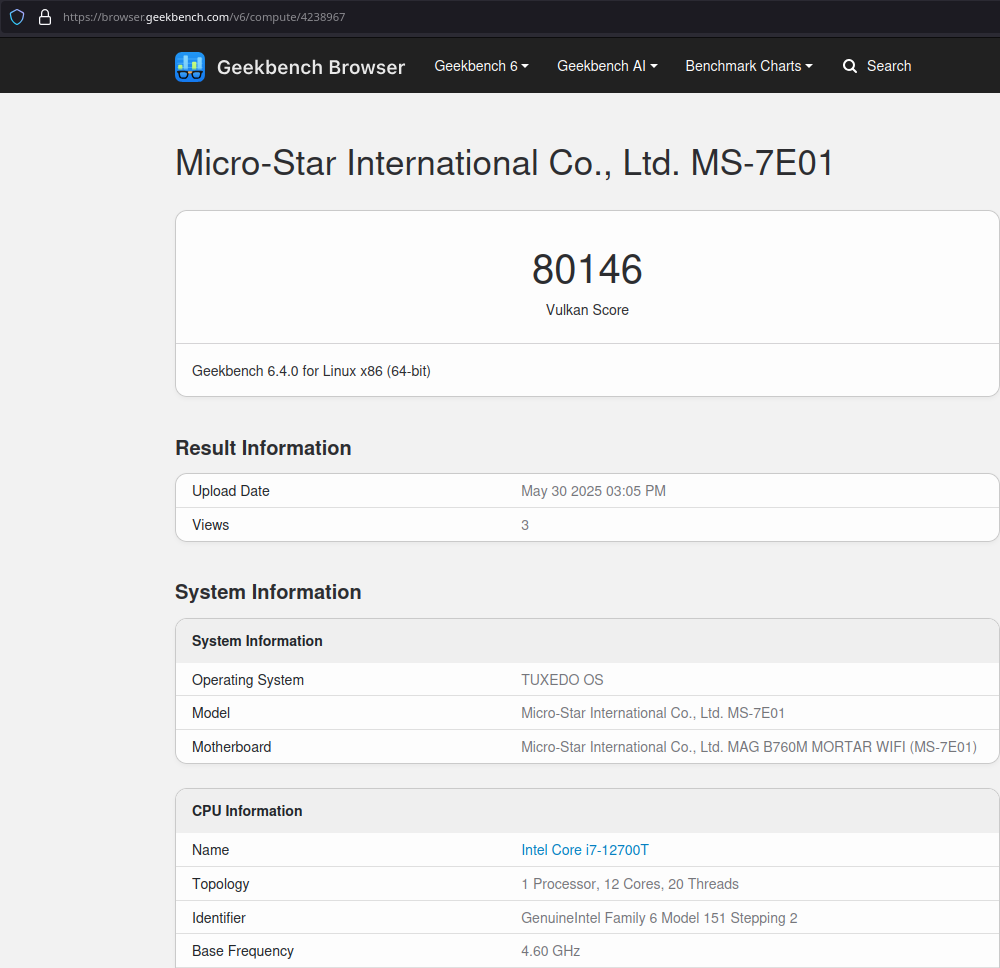Select the MAG B760M MORTAR WIFI value
This screenshot has height=968, width=1000.
749,747
